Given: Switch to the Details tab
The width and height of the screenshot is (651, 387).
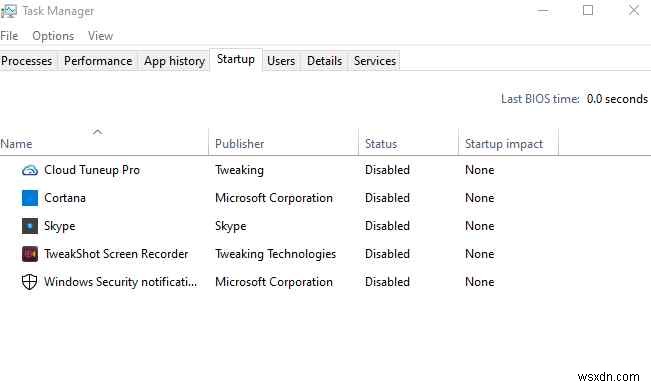Looking at the screenshot, I should [x=324, y=61].
